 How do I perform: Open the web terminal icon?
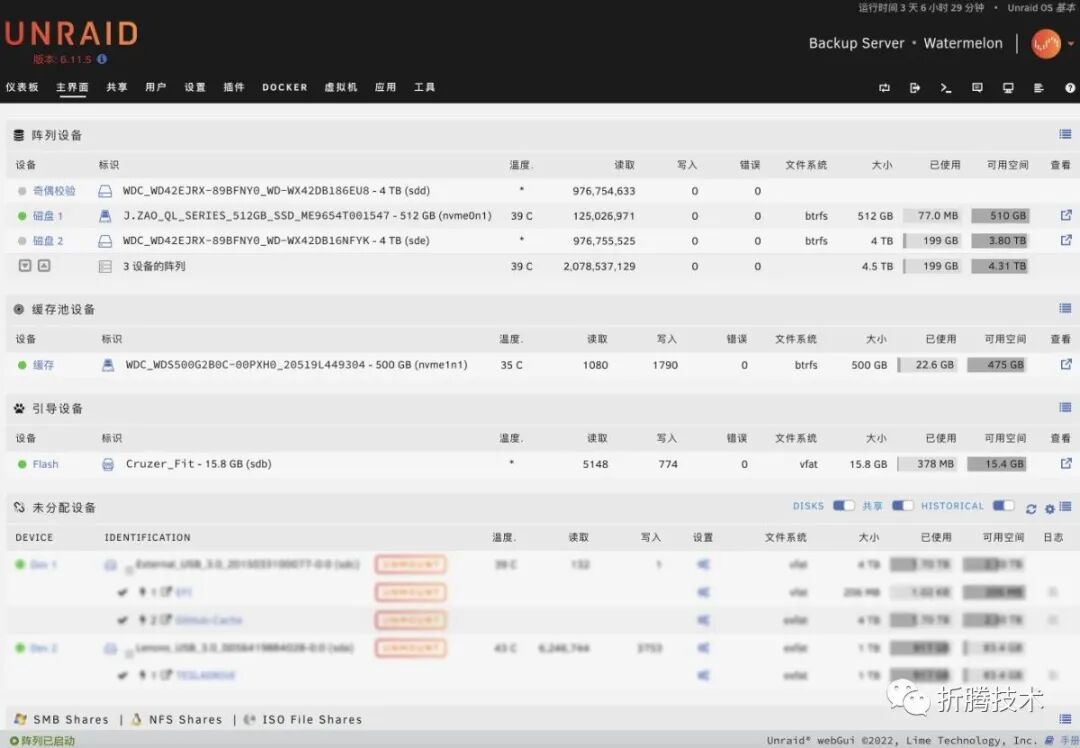[x=946, y=87]
